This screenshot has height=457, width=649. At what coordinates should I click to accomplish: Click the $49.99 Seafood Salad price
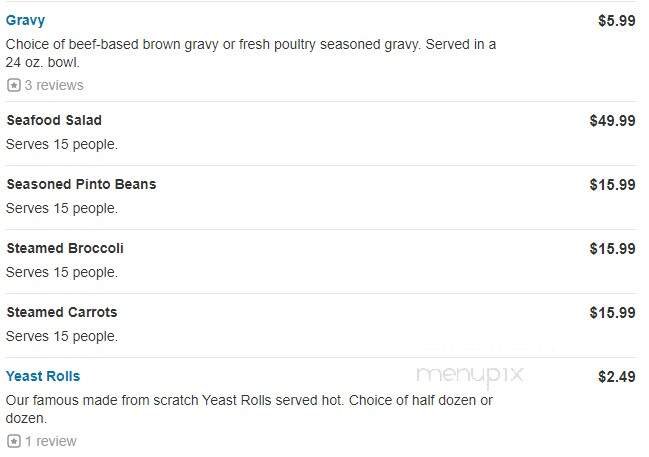(x=612, y=120)
